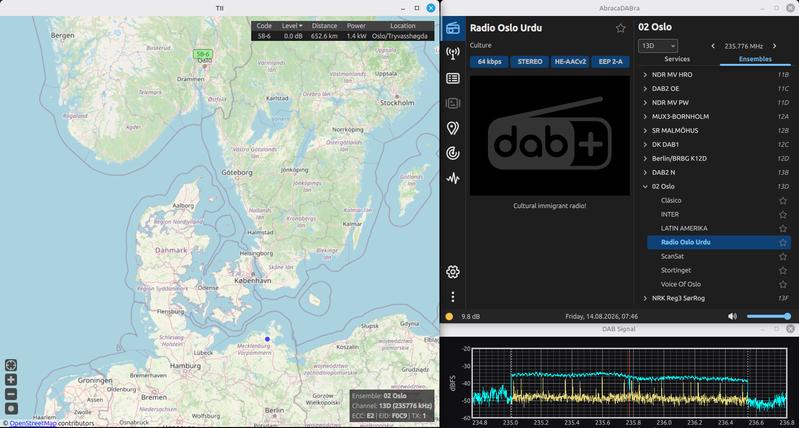Open the service list icon in sidebar
Image resolution: width=799 pixels, height=428 pixels.
tap(452, 78)
